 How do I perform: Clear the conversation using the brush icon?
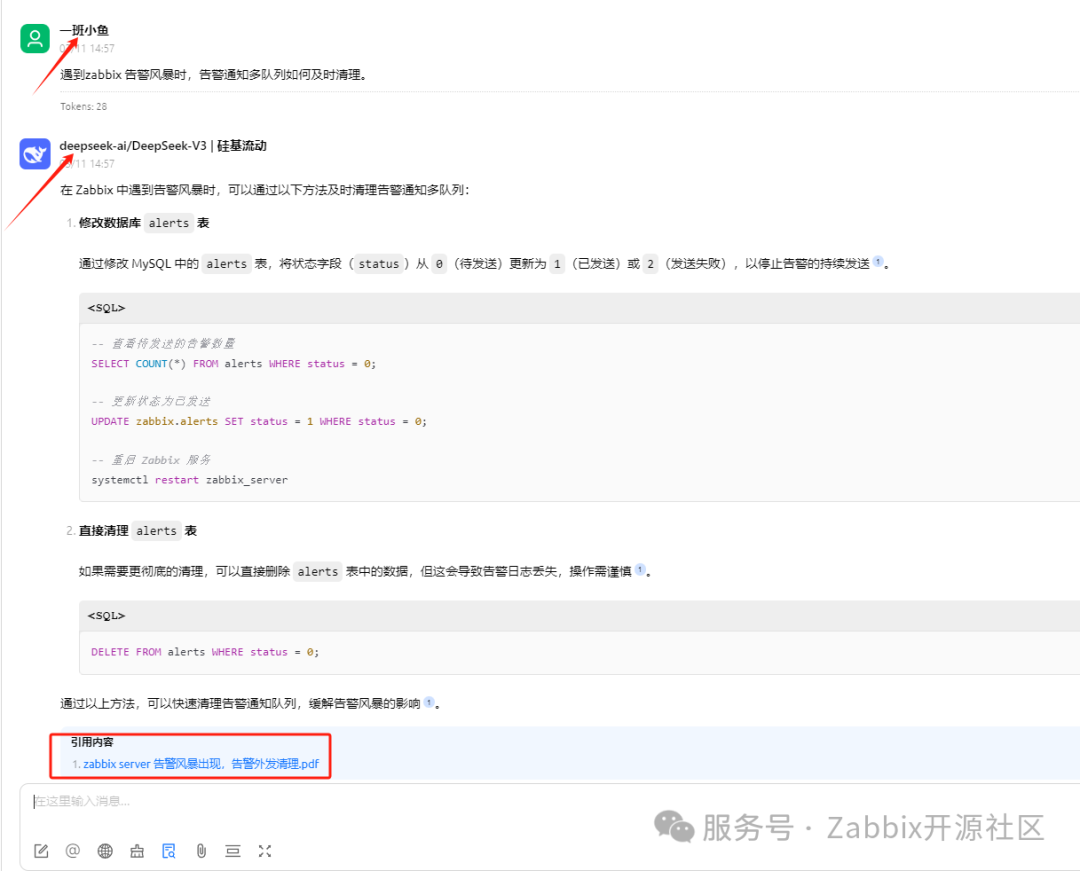tap(136, 851)
